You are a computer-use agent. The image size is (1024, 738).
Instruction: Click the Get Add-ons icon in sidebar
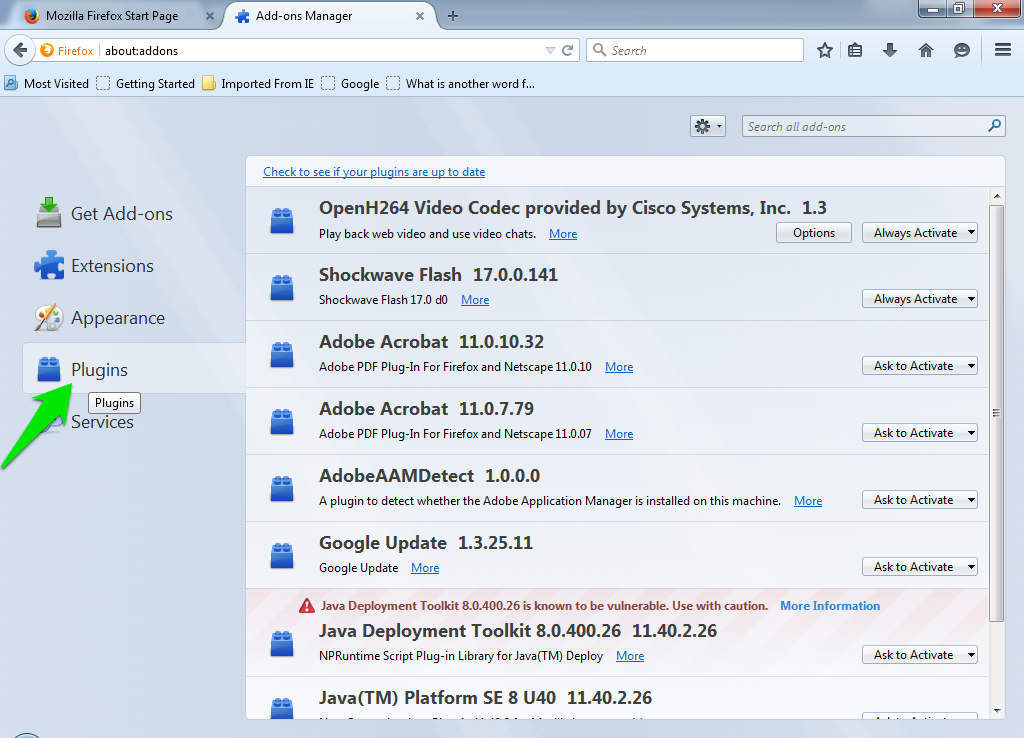click(49, 213)
